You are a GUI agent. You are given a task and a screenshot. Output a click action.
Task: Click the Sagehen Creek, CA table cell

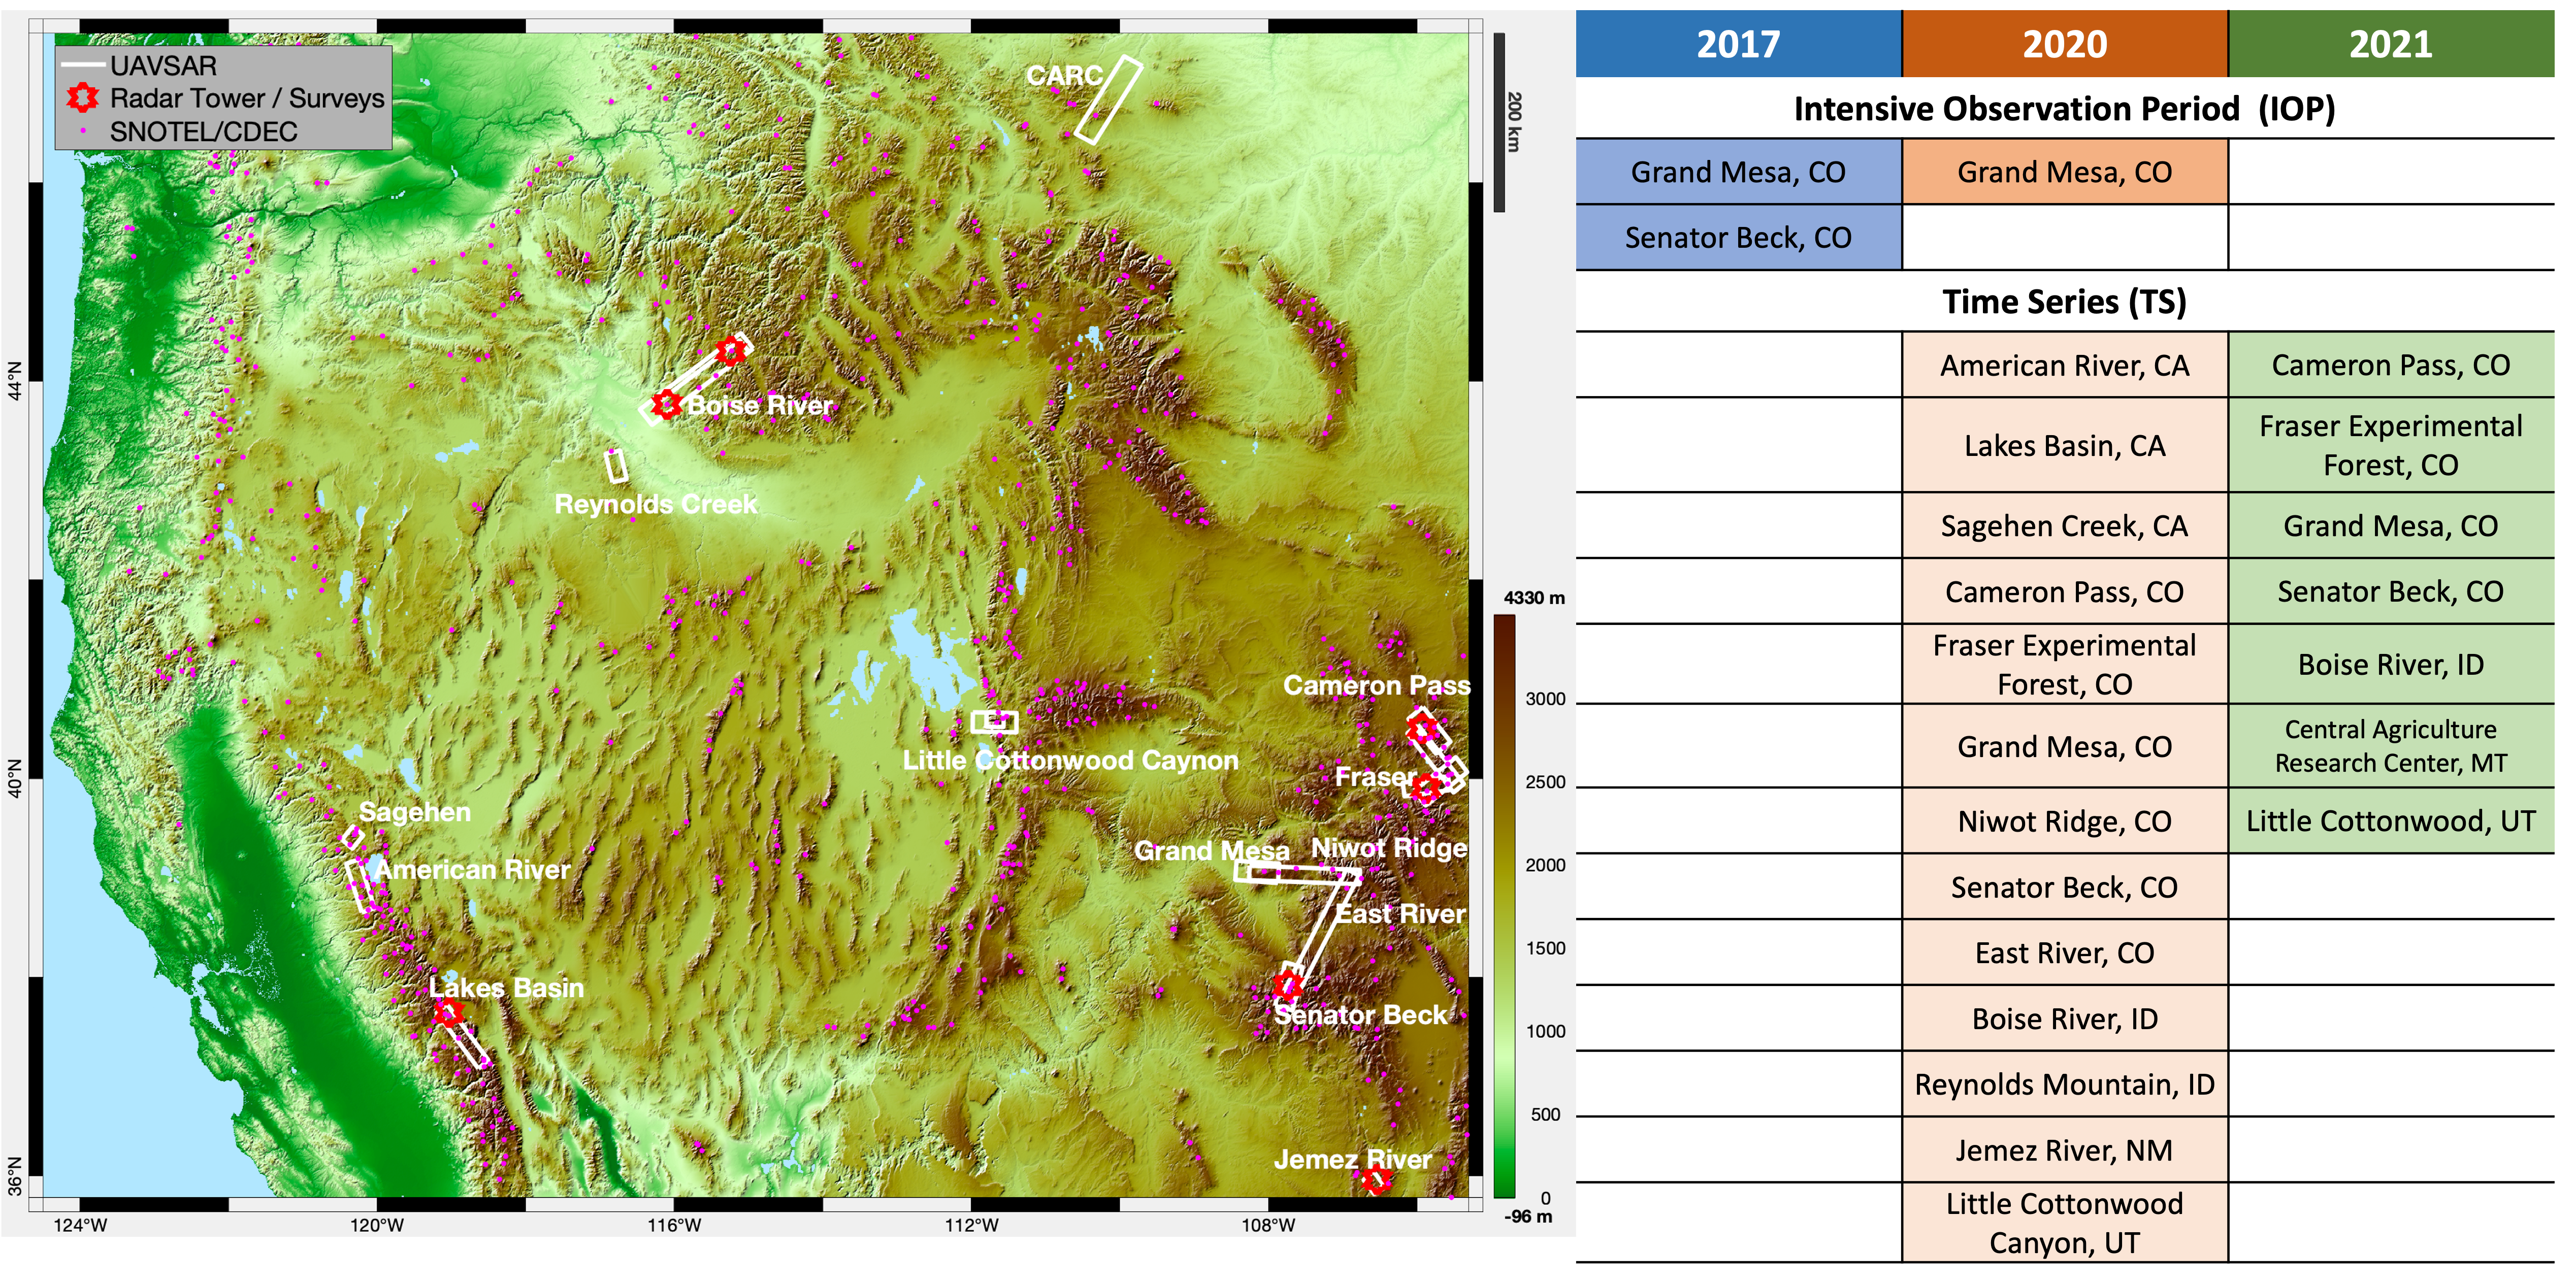click(2064, 525)
